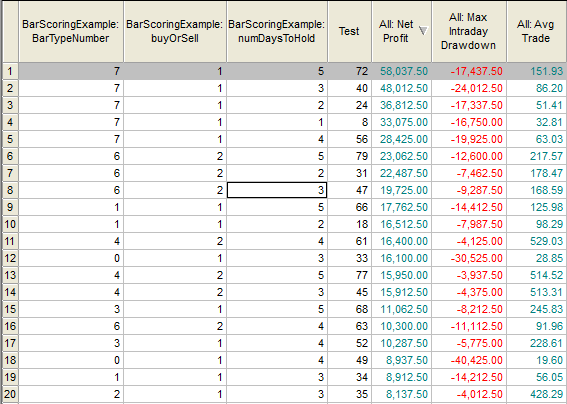Viewport: 567px width, 404px height.
Task: Select row number 12 header
Action: pyautogui.click(x=10, y=258)
